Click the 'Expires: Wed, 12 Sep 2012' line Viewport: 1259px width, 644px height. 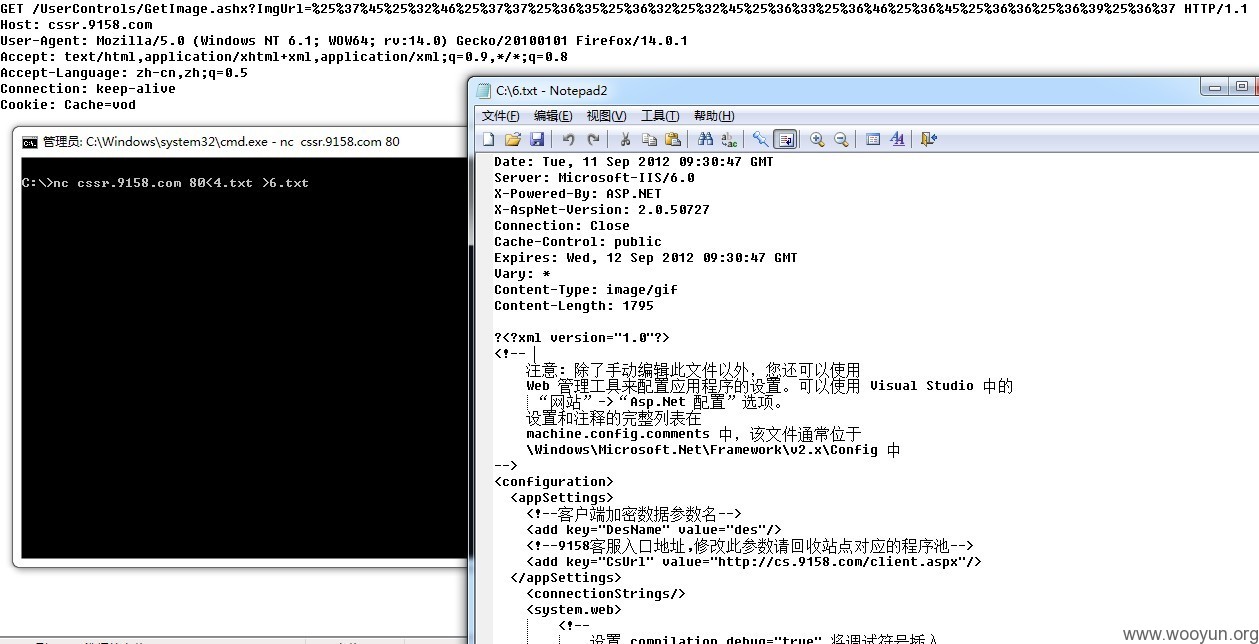tap(646, 258)
